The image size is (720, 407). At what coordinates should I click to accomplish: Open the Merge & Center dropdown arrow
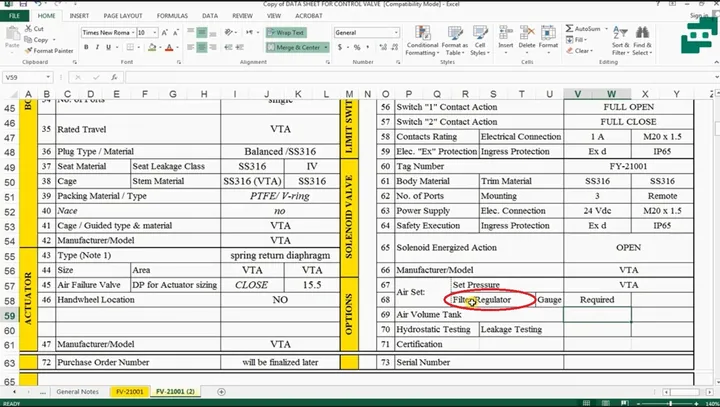[x=326, y=47]
